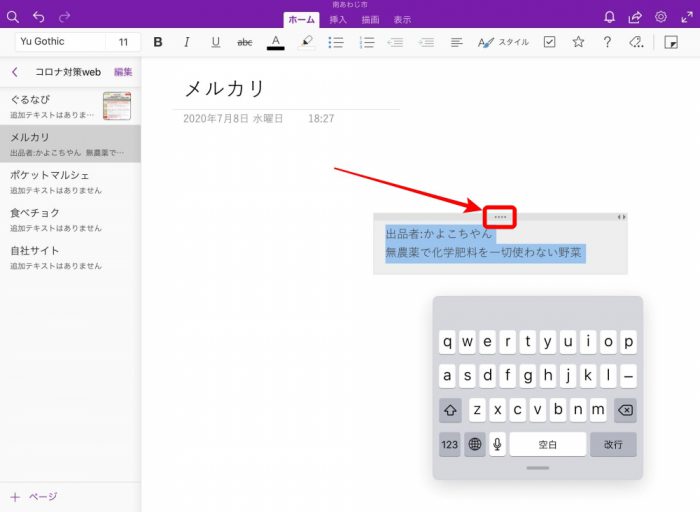Viewport: 700px width, 512px height.
Task: Insert a to-do checkbox tag
Action: tap(550, 42)
